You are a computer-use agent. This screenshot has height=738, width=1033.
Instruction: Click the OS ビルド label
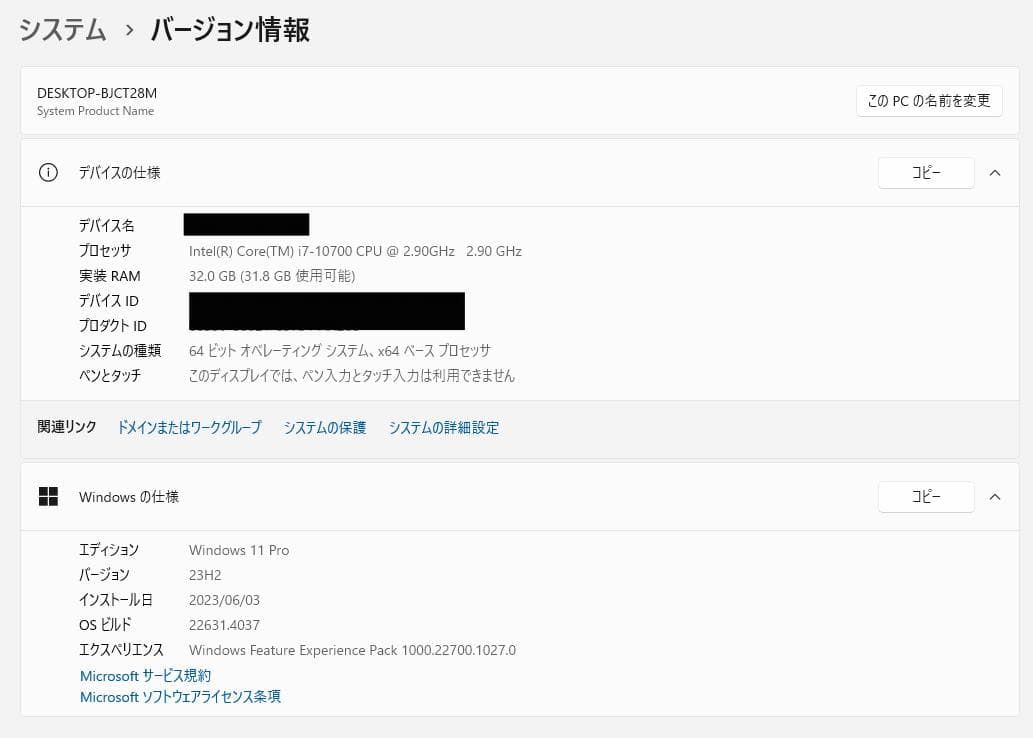pos(105,625)
